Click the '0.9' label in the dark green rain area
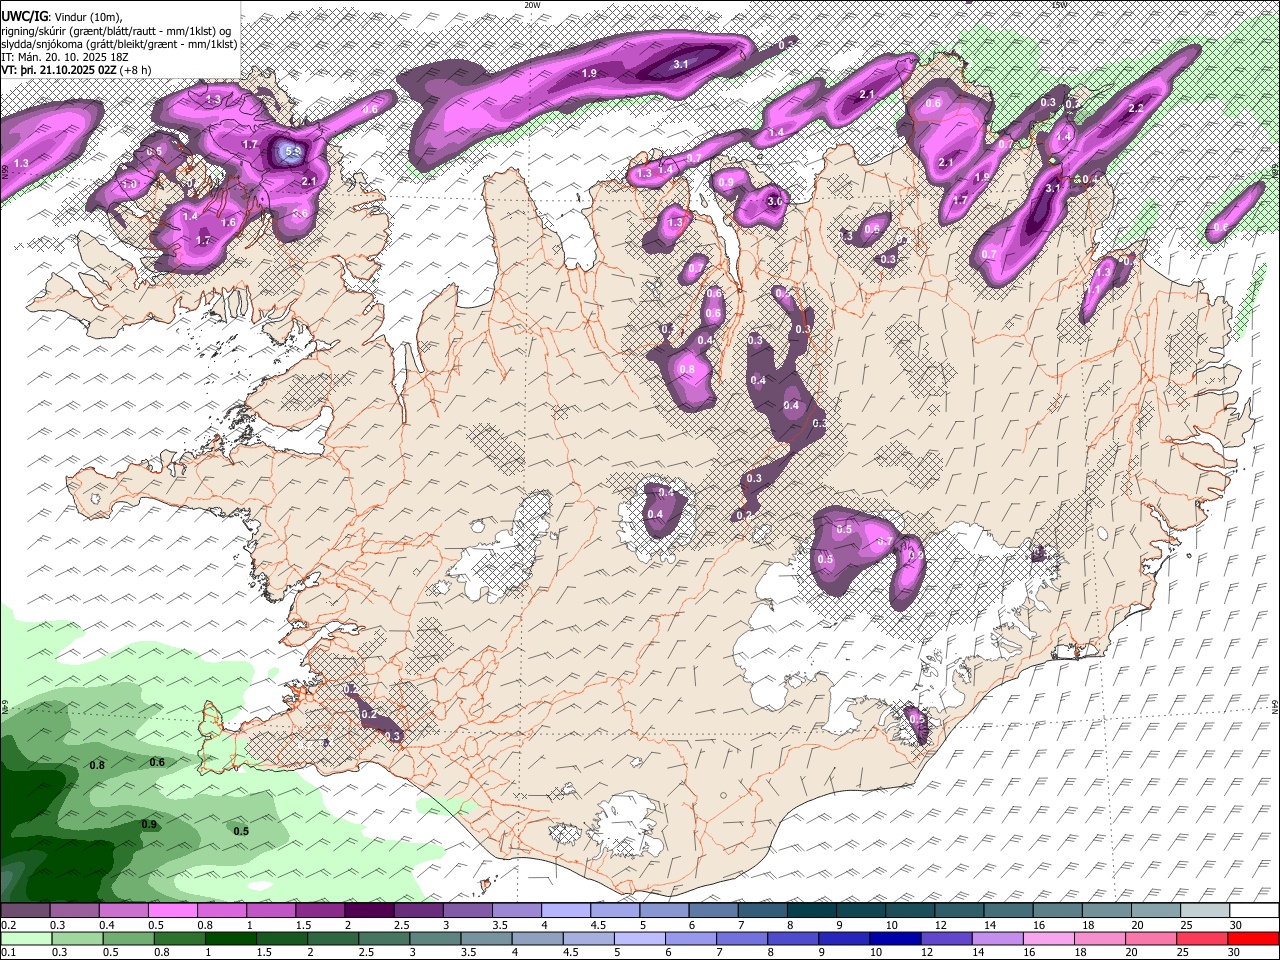This screenshot has height=960, width=1280. (149, 824)
